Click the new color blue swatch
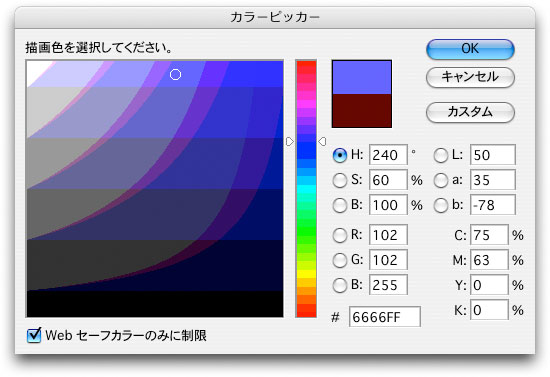 [x=362, y=78]
